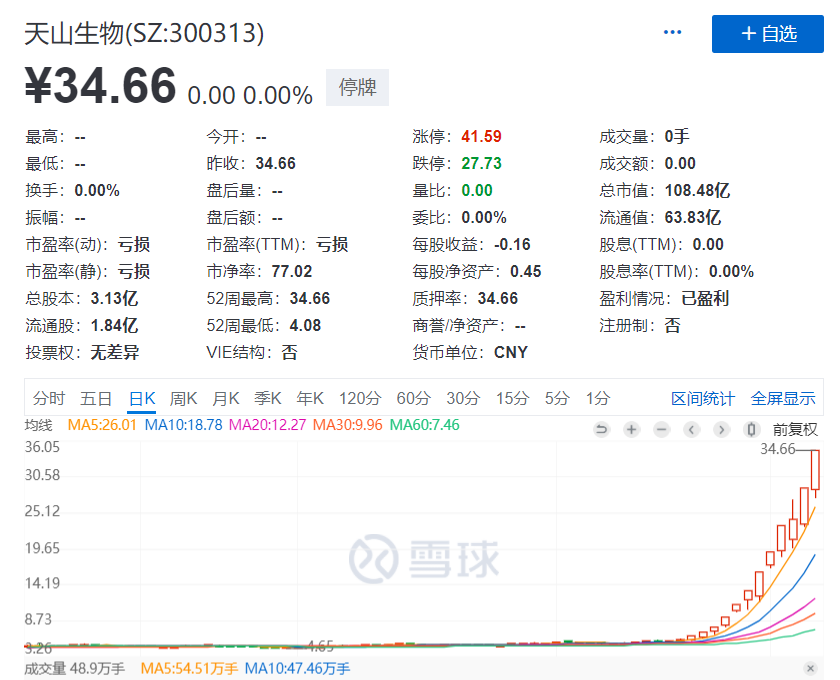Click the stock title 天山生物(SZ:300313)
This screenshot has width=840, height=680.
click(x=144, y=33)
